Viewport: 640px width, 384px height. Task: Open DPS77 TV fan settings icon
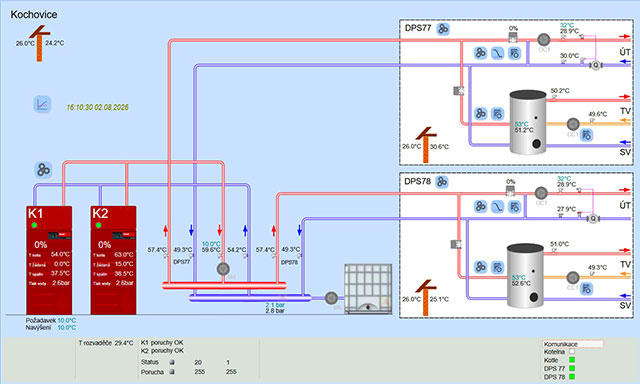(480, 113)
